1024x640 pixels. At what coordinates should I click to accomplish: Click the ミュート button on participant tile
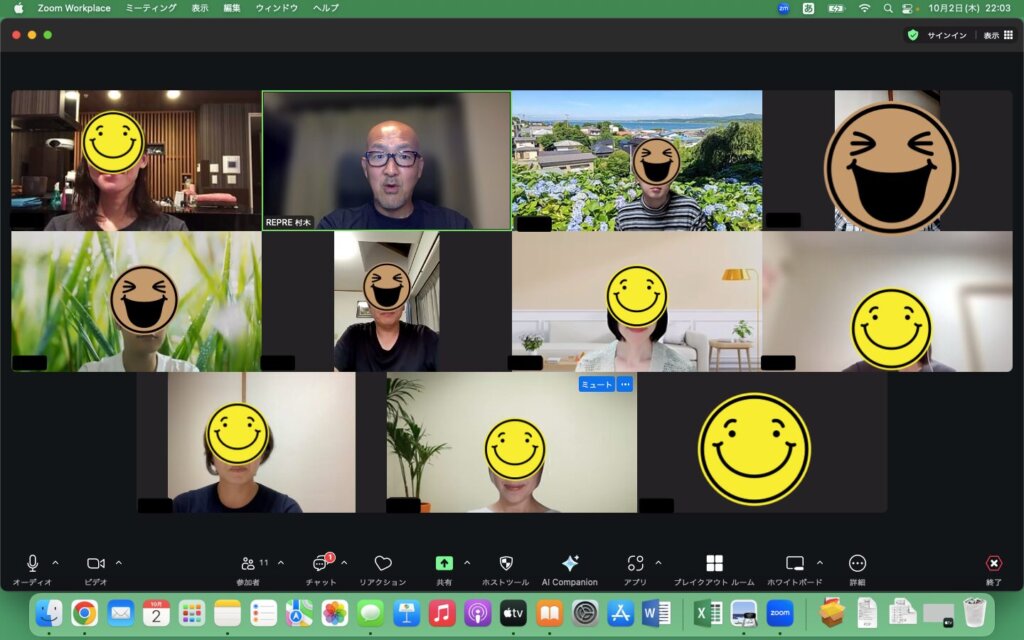[x=596, y=385]
